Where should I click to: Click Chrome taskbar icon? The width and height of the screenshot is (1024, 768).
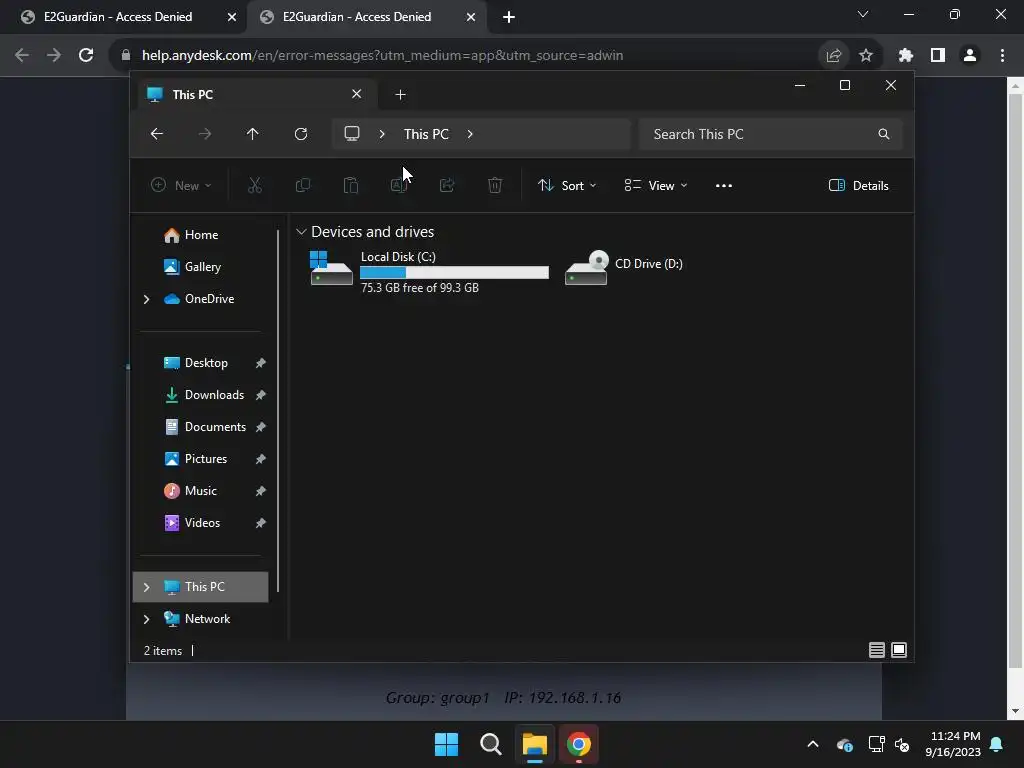[579, 744]
